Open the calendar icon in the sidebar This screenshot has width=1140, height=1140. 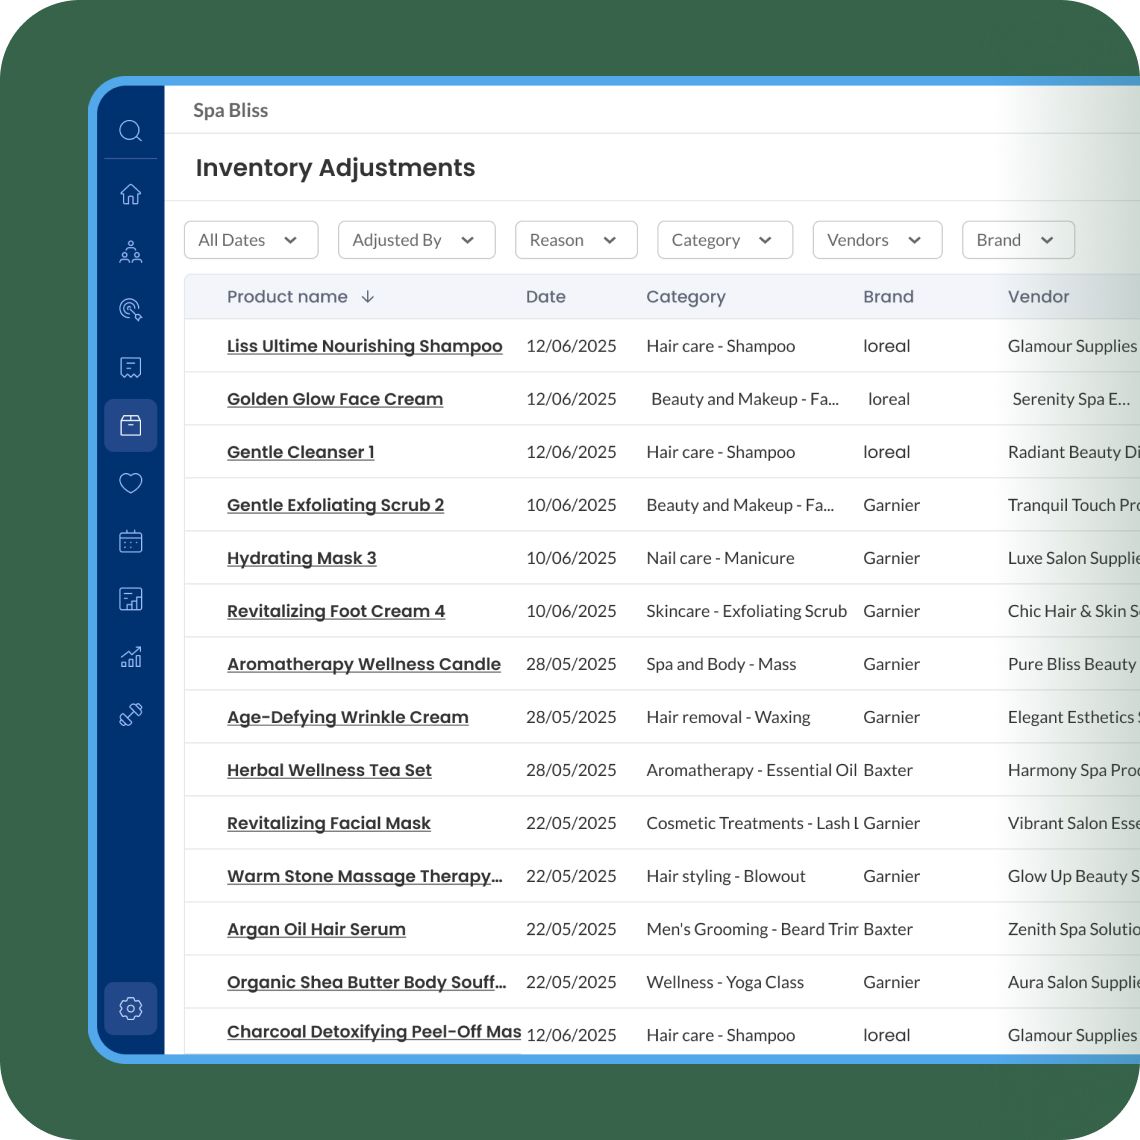[x=130, y=541]
